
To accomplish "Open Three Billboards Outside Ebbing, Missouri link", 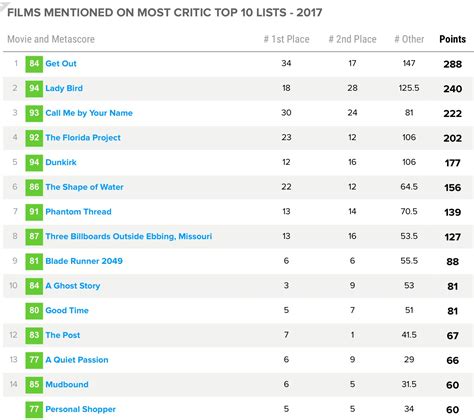I will (x=129, y=236).
